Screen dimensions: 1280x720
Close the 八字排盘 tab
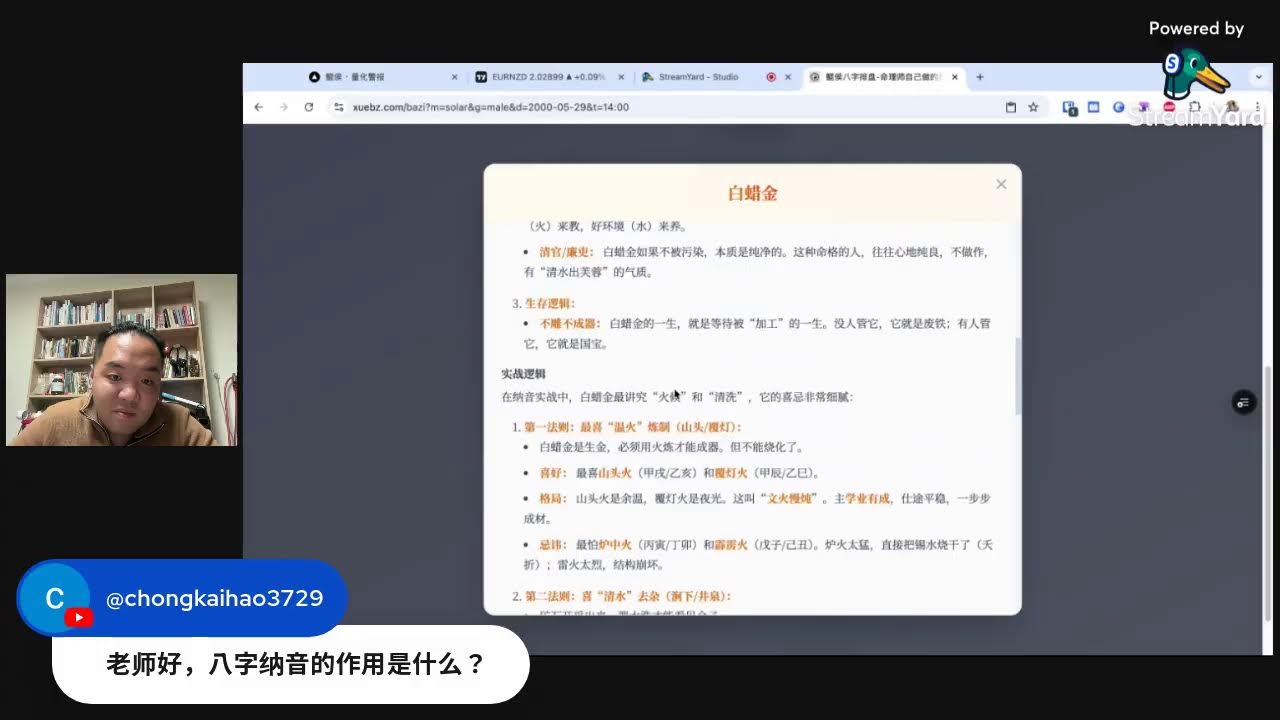955,77
